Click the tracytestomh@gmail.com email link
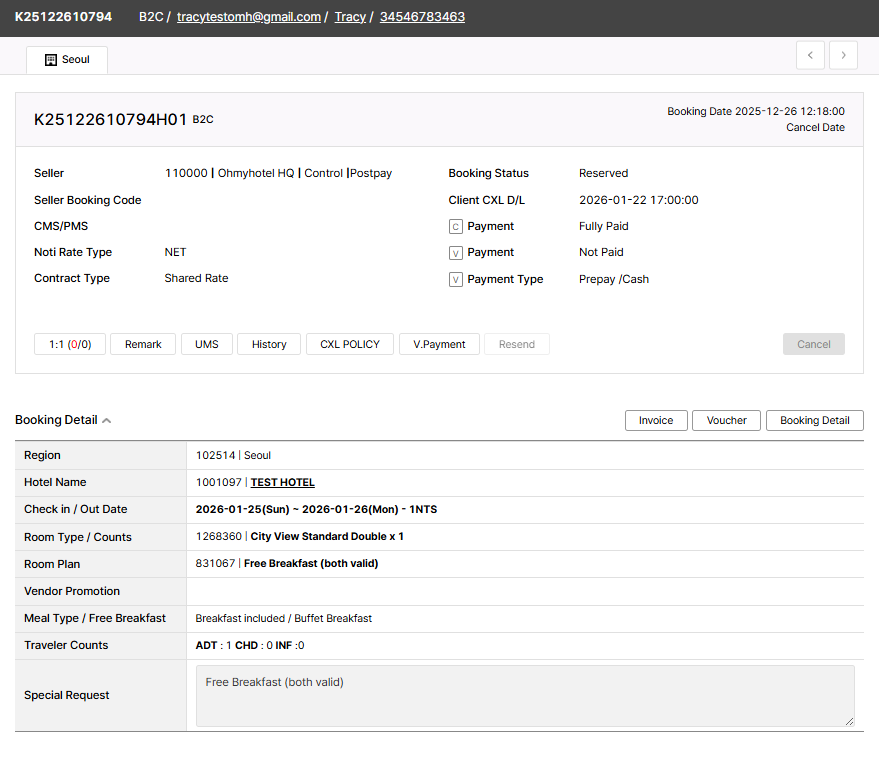Image resolution: width=879 pixels, height=766 pixels. [249, 17]
